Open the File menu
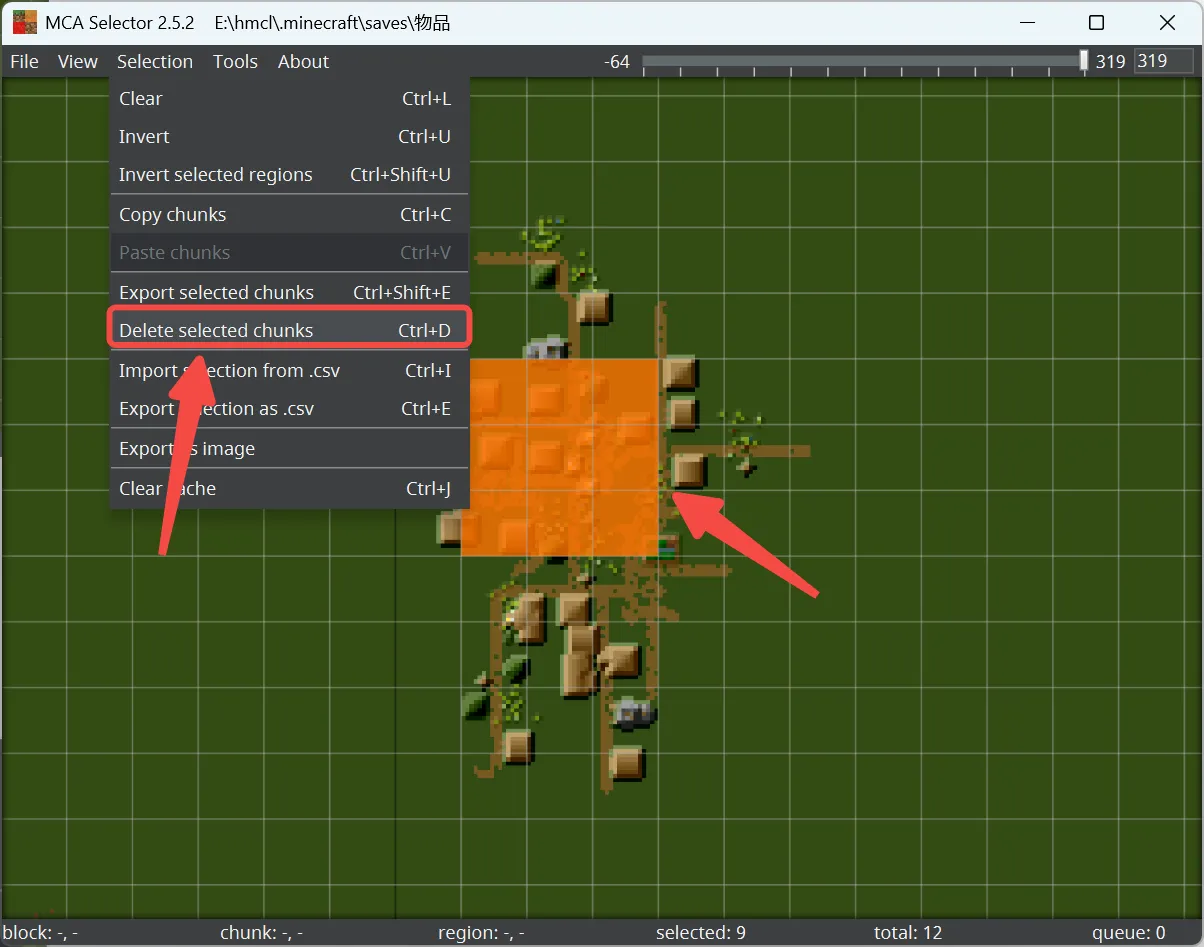 point(24,61)
